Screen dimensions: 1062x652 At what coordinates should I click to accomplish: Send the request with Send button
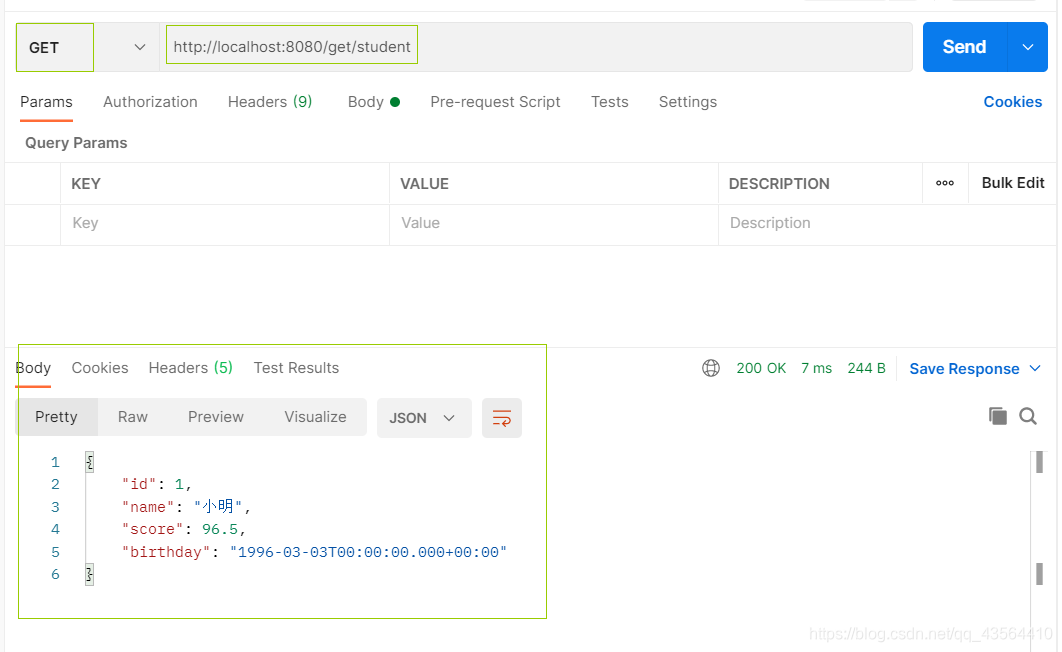pyautogui.click(x=964, y=47)
